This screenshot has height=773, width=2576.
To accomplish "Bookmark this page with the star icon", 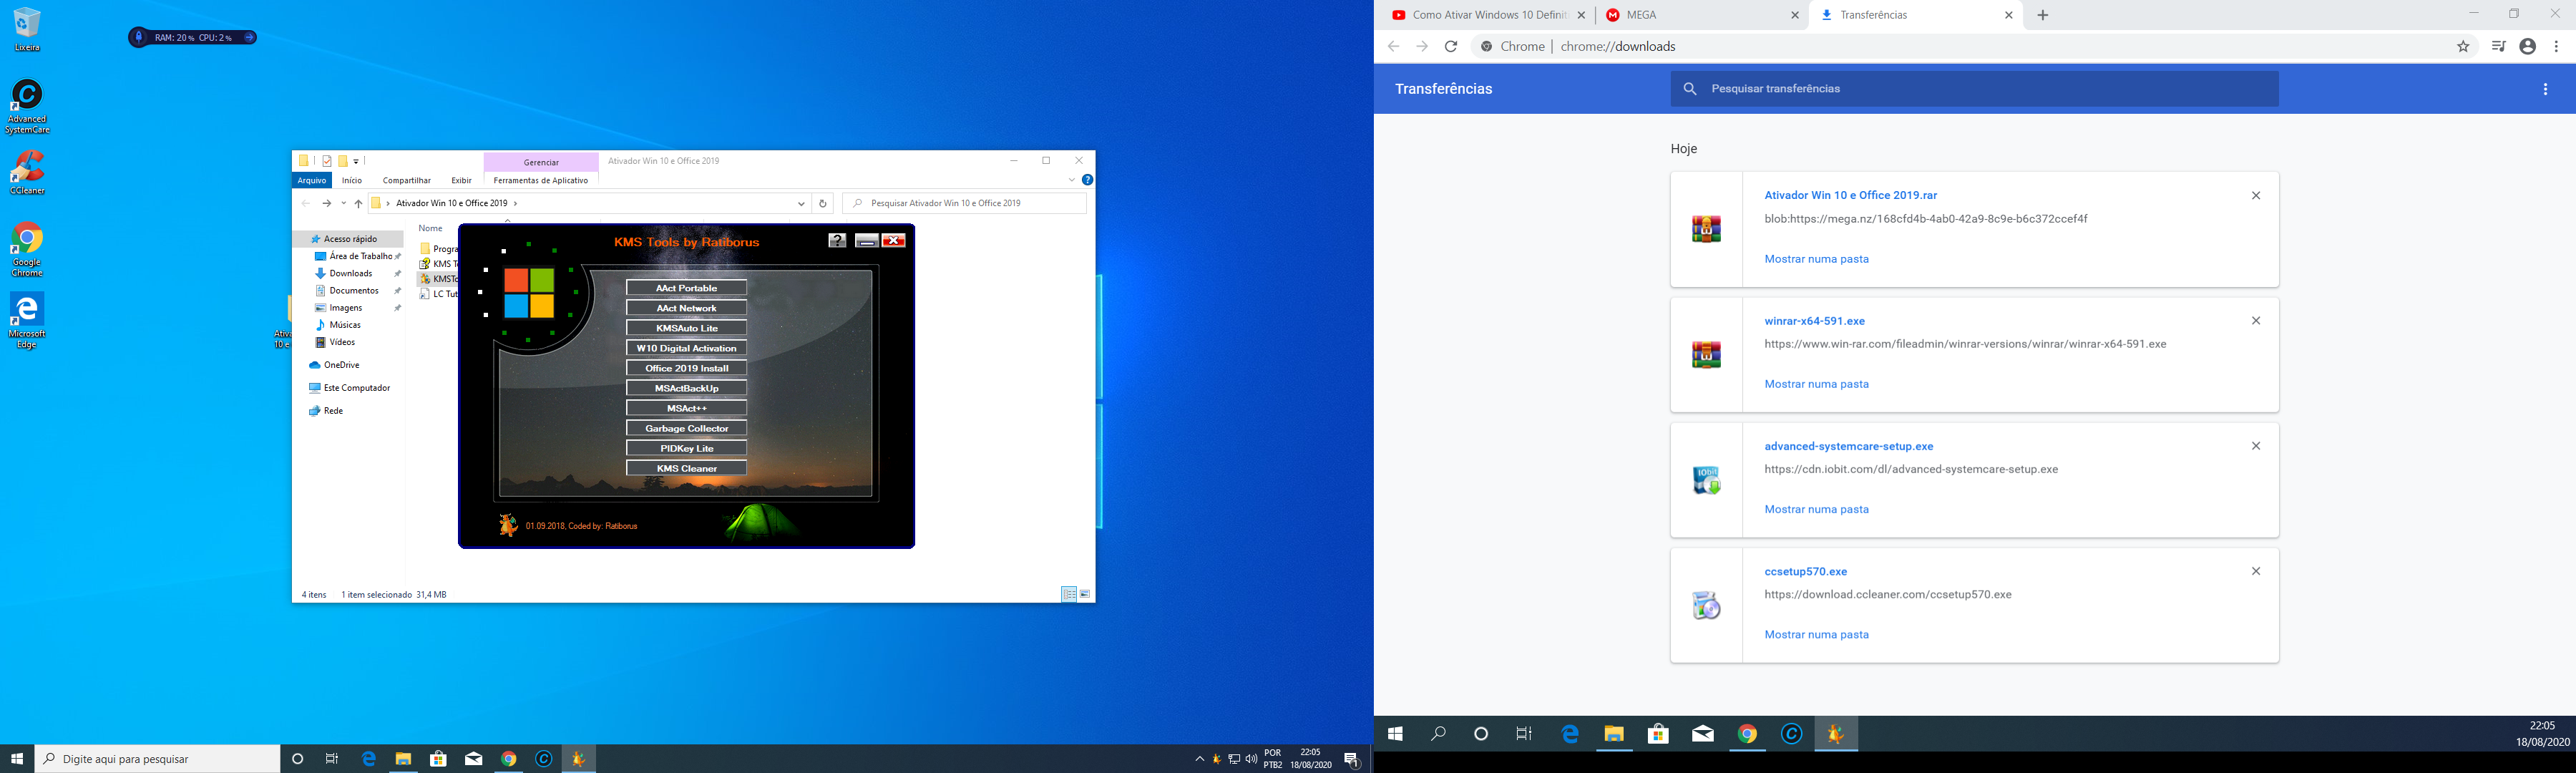I will [x=2463, y=46].
